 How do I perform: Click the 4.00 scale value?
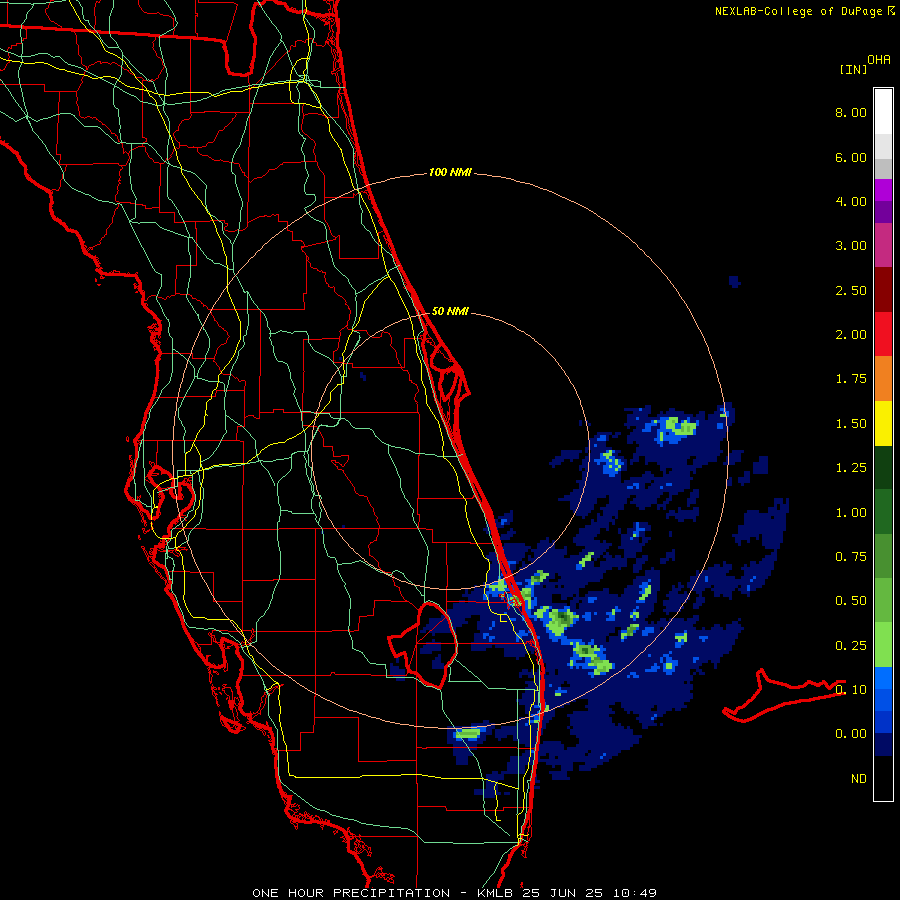pyautogui.click(x=851, y=201)
